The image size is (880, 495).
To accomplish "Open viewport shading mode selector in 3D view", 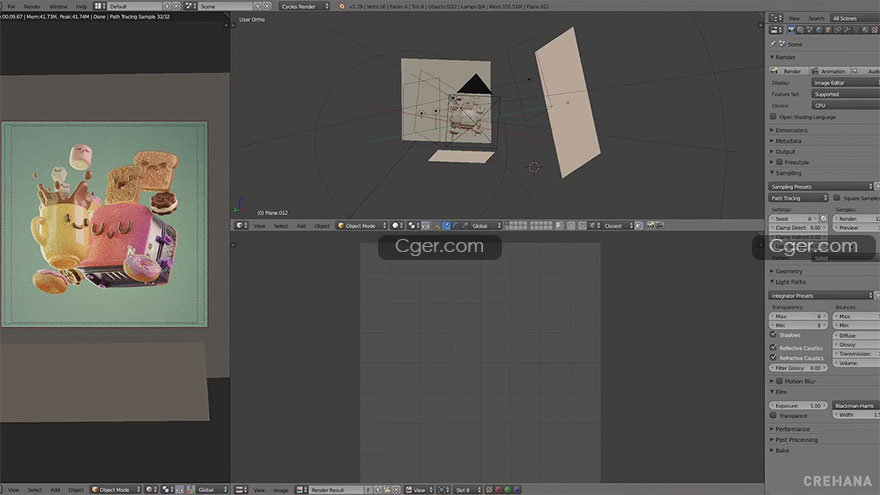I will pos(397,226).
